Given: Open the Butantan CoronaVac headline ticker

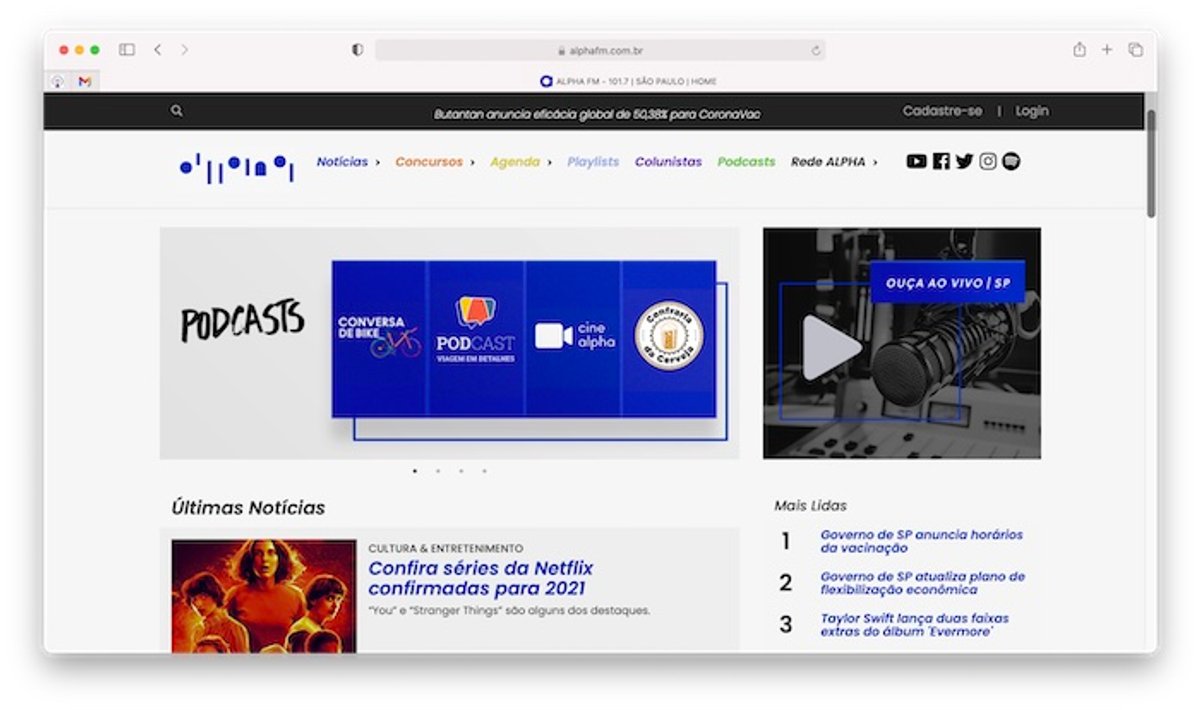Looking at the screenshot, I should tap(597, 114).
